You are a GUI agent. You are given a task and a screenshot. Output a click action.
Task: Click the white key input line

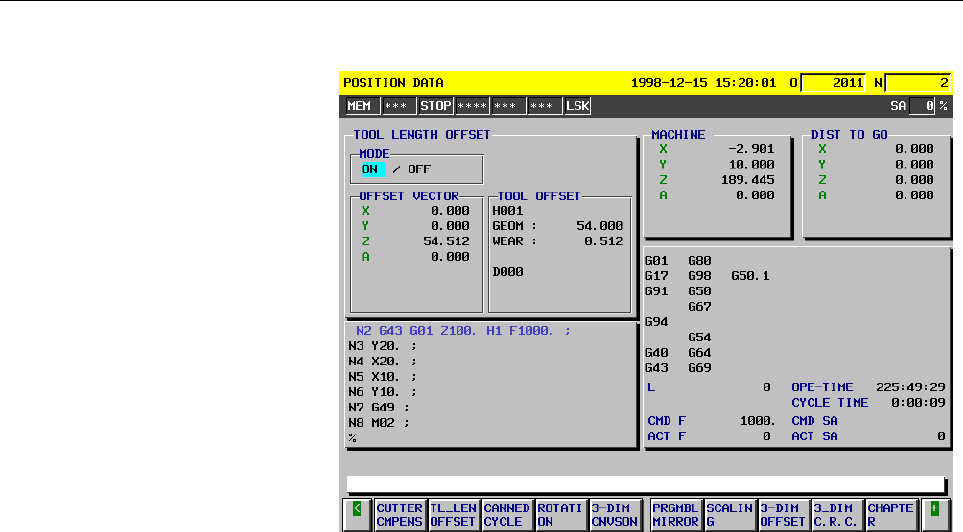645,484
